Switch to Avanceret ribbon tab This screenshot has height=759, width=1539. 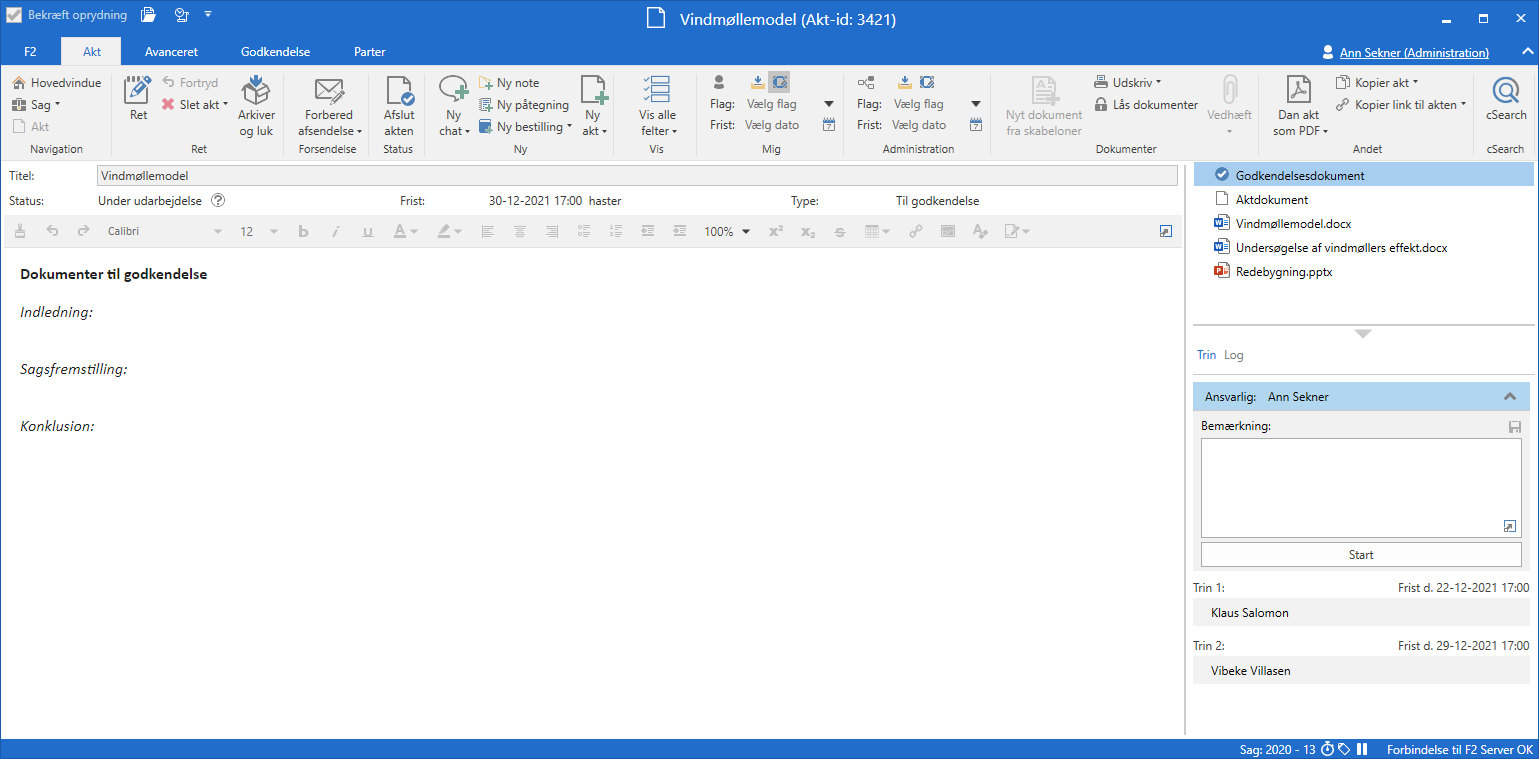click(171, 52)
